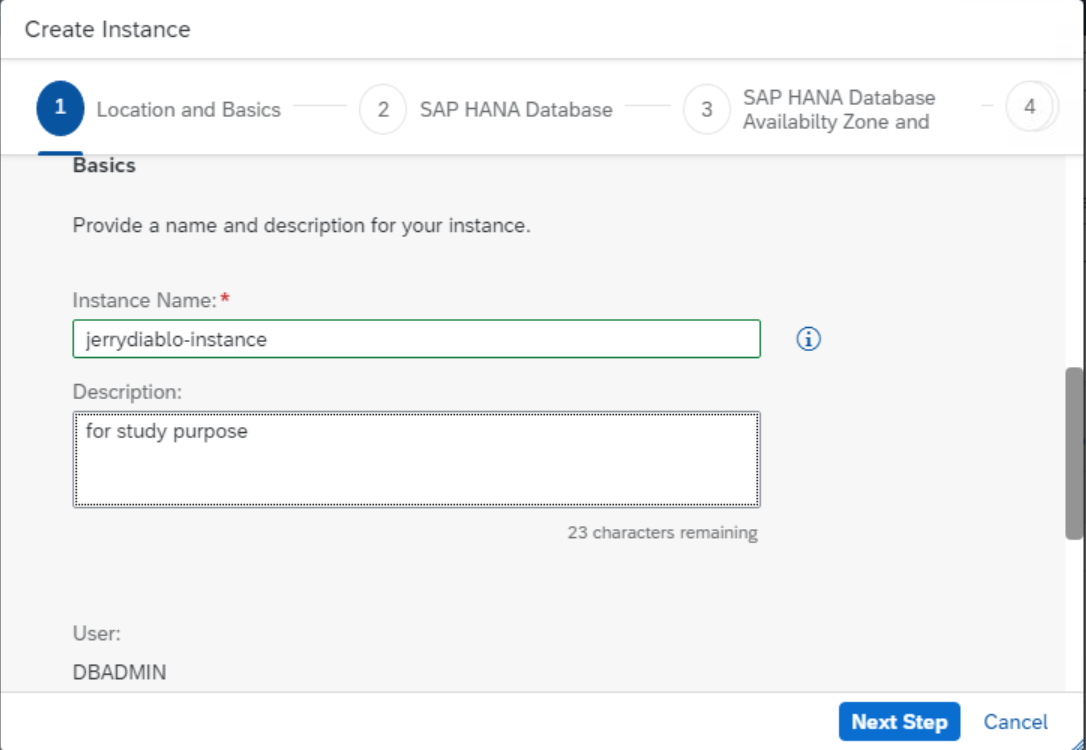Click the dialog resize grip at bottom-right corner
The image size is (1086, 750).
click(1078, 742)
